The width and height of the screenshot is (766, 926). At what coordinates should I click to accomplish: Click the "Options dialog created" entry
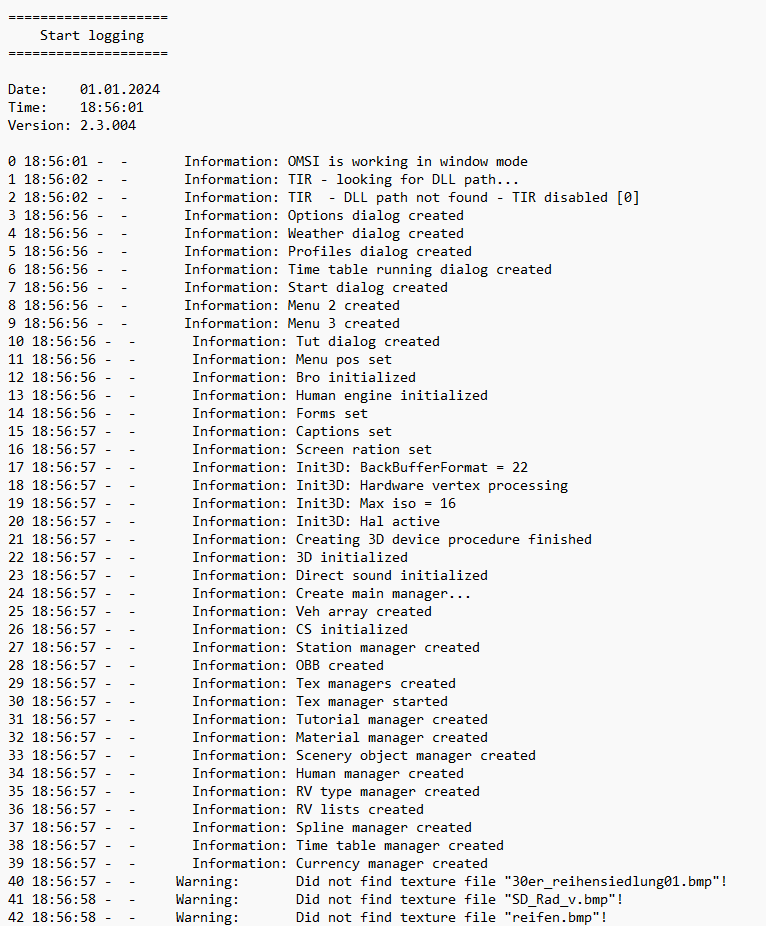(x=375, y=215)
